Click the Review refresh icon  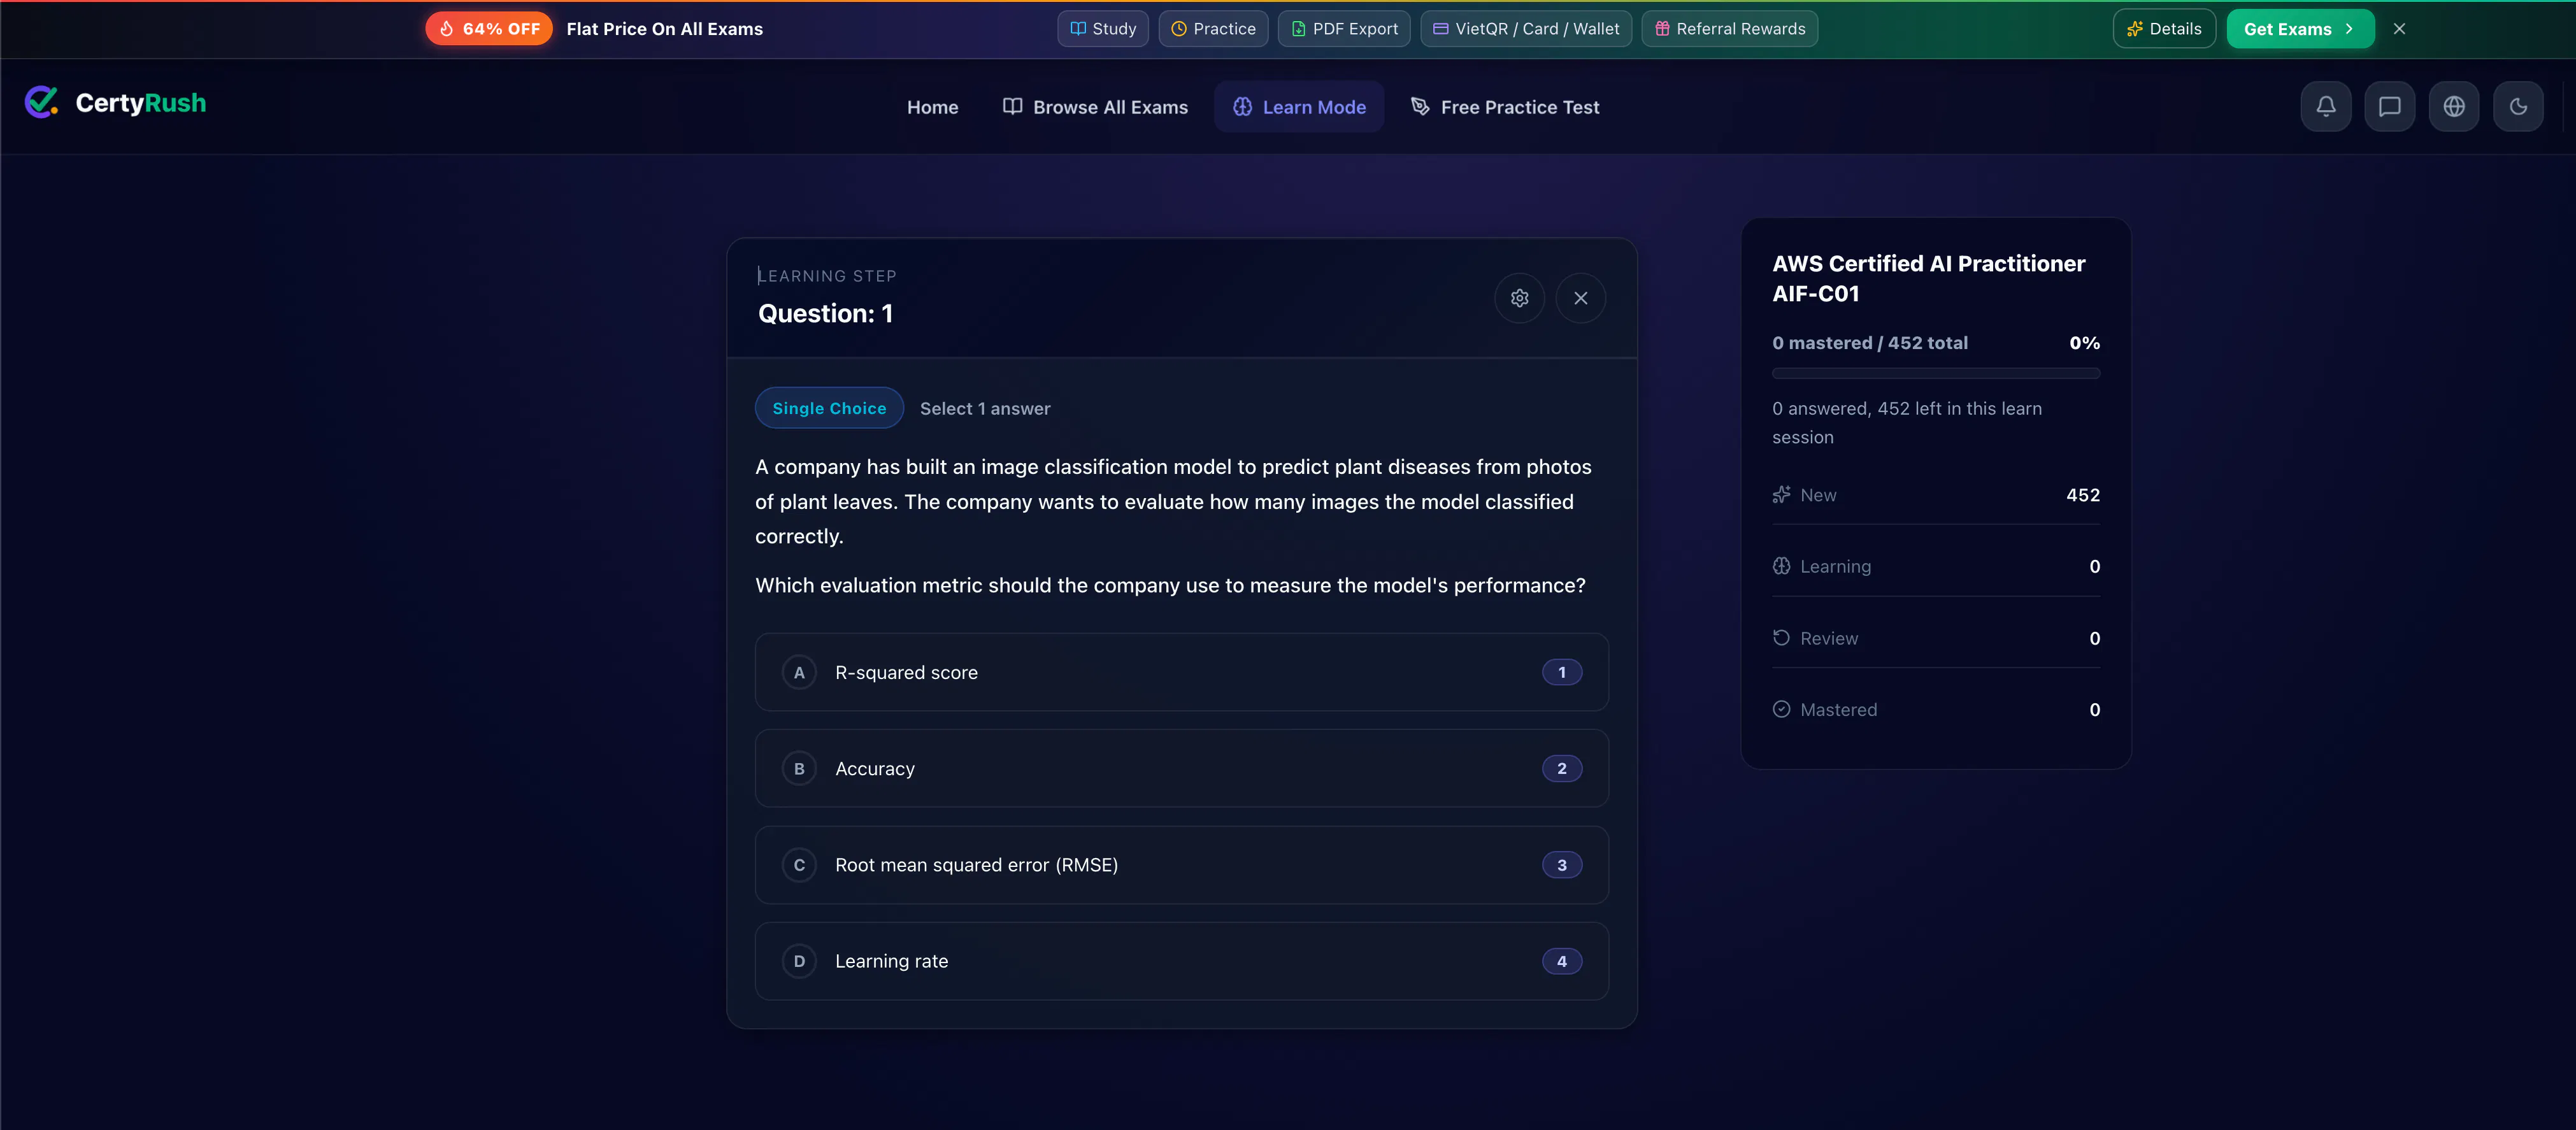[x=1782, y=638]
